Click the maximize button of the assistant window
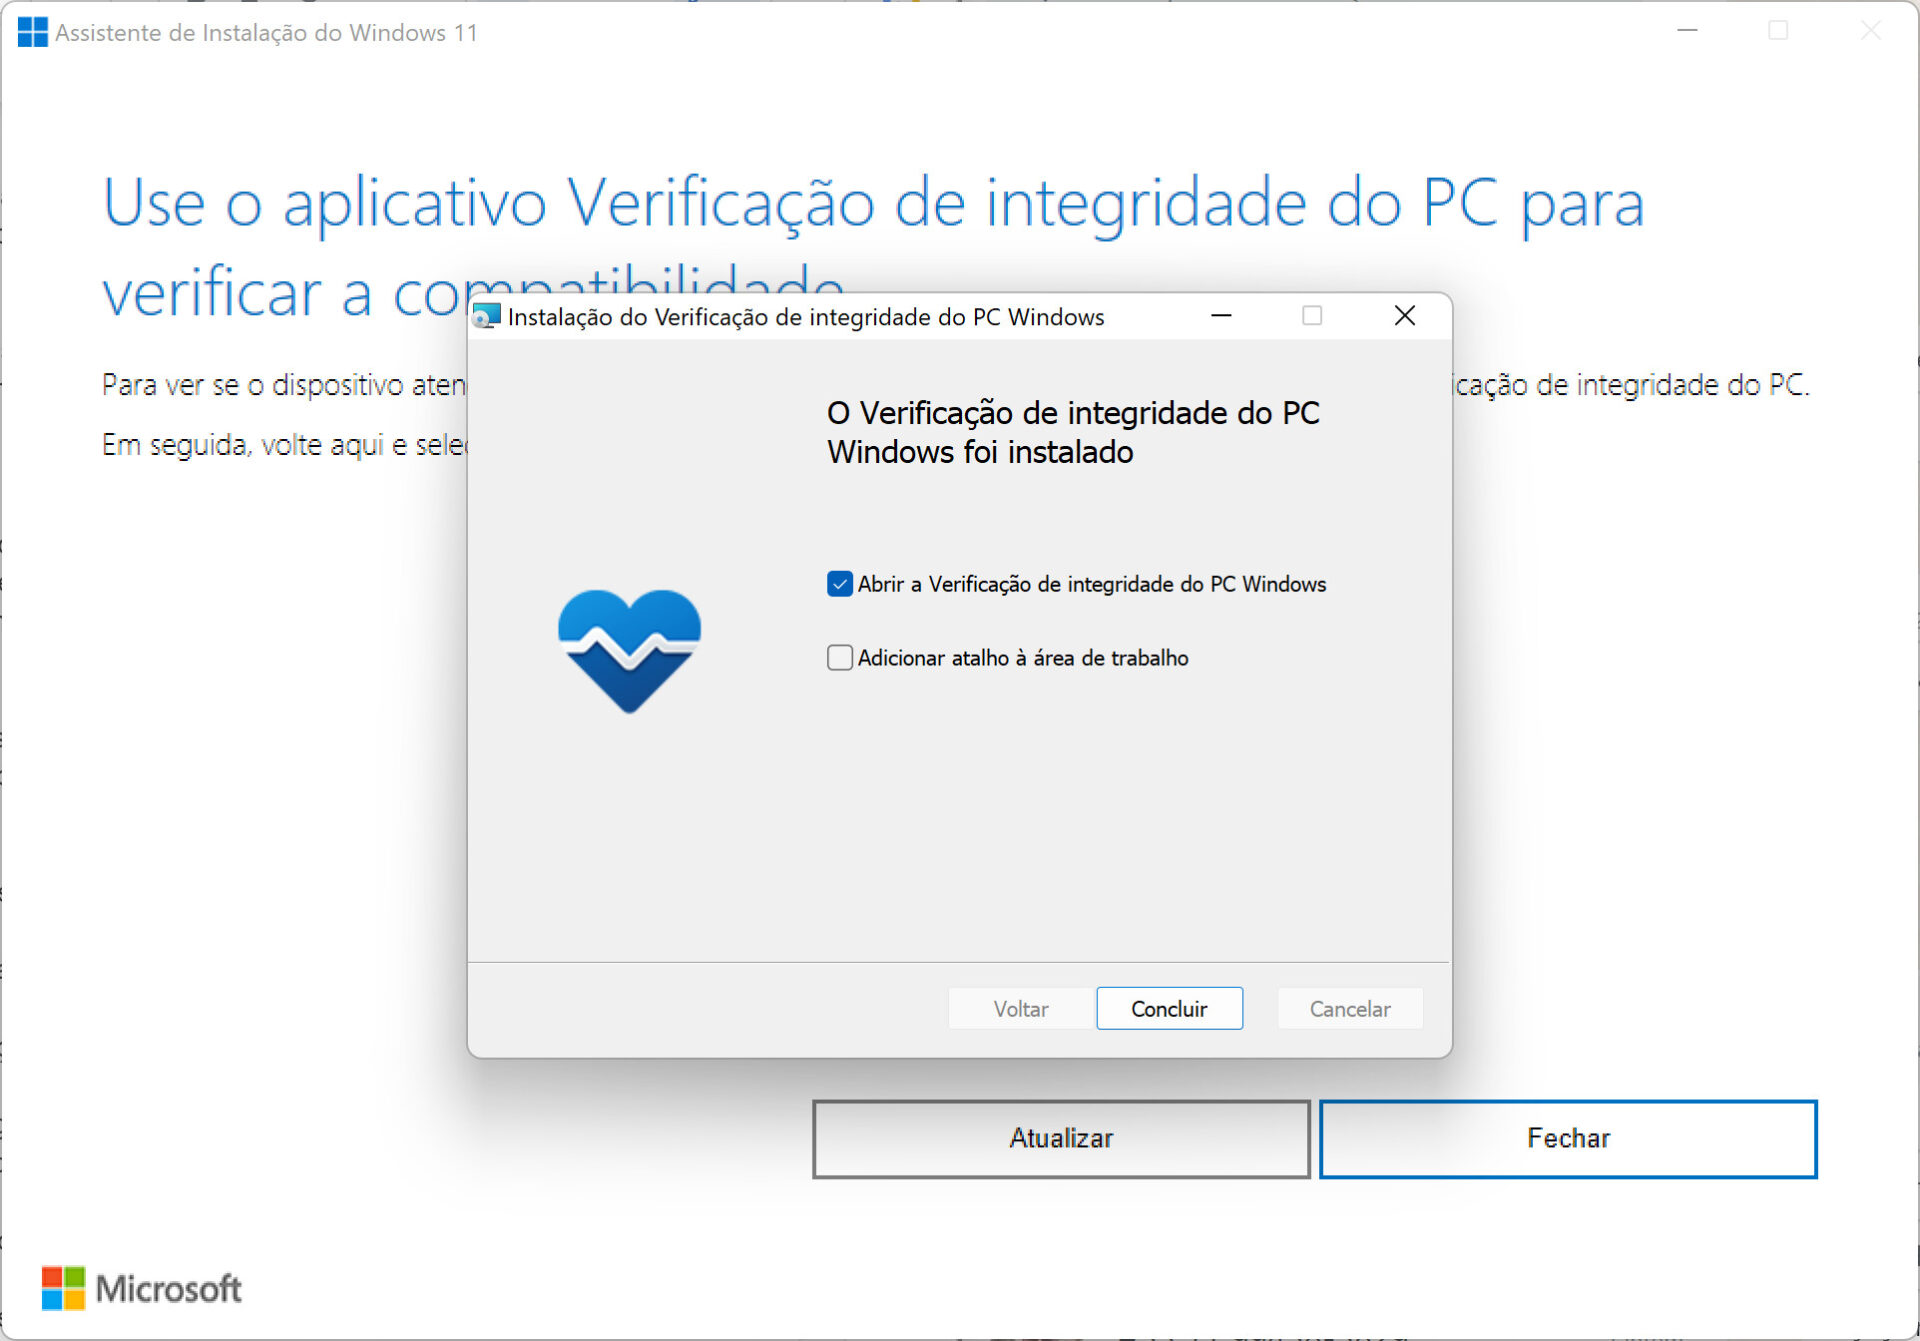Image resolution: width=1920 pixels, height=1341 pixels. [1778, 31]
